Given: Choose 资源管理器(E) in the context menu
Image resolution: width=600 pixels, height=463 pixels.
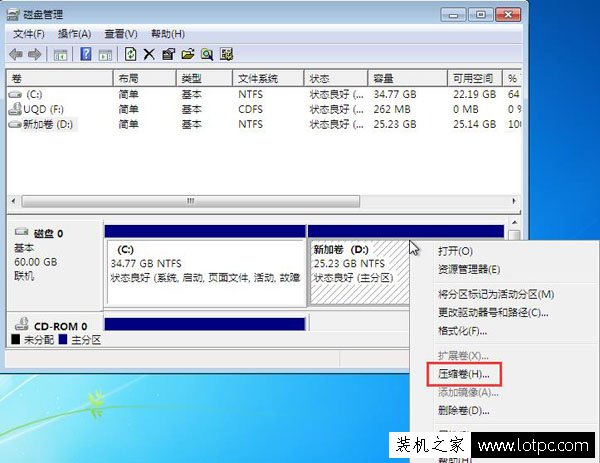Looking at the screenshot, I should point(469,269).
